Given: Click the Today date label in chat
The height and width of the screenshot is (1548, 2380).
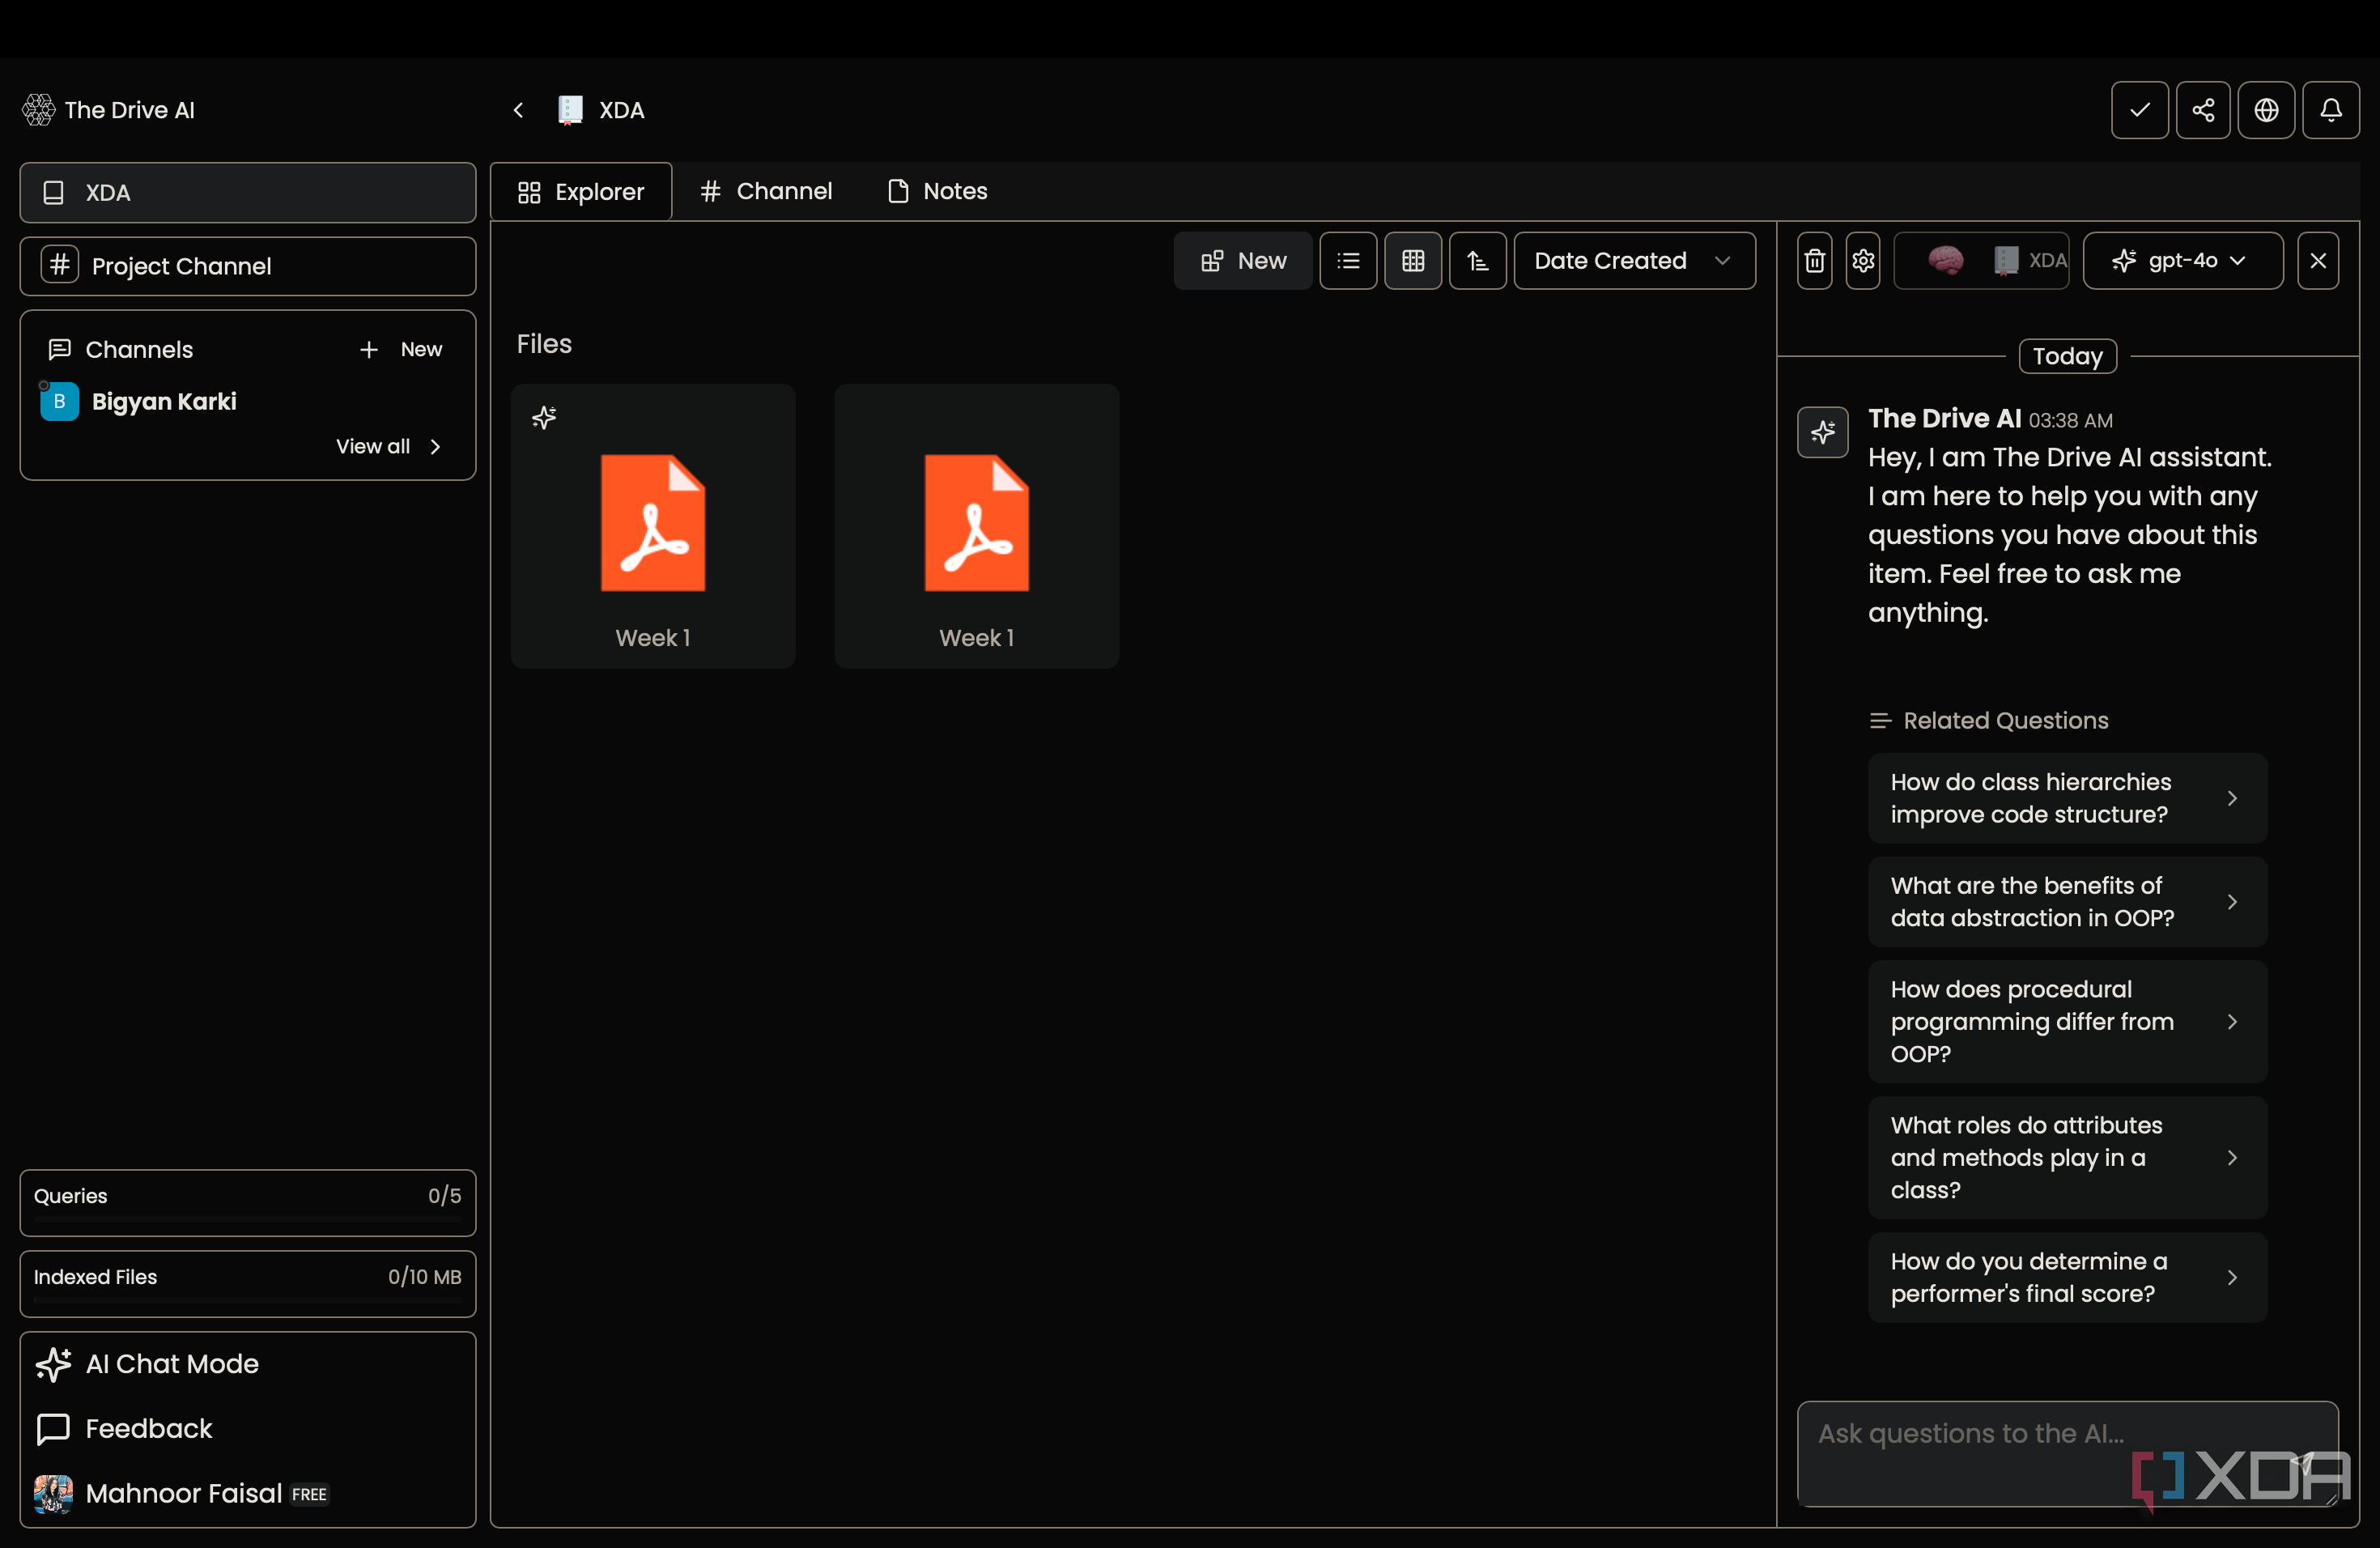Looking at the screenshot, I should pyautogui.click(x=2068, y=356).
